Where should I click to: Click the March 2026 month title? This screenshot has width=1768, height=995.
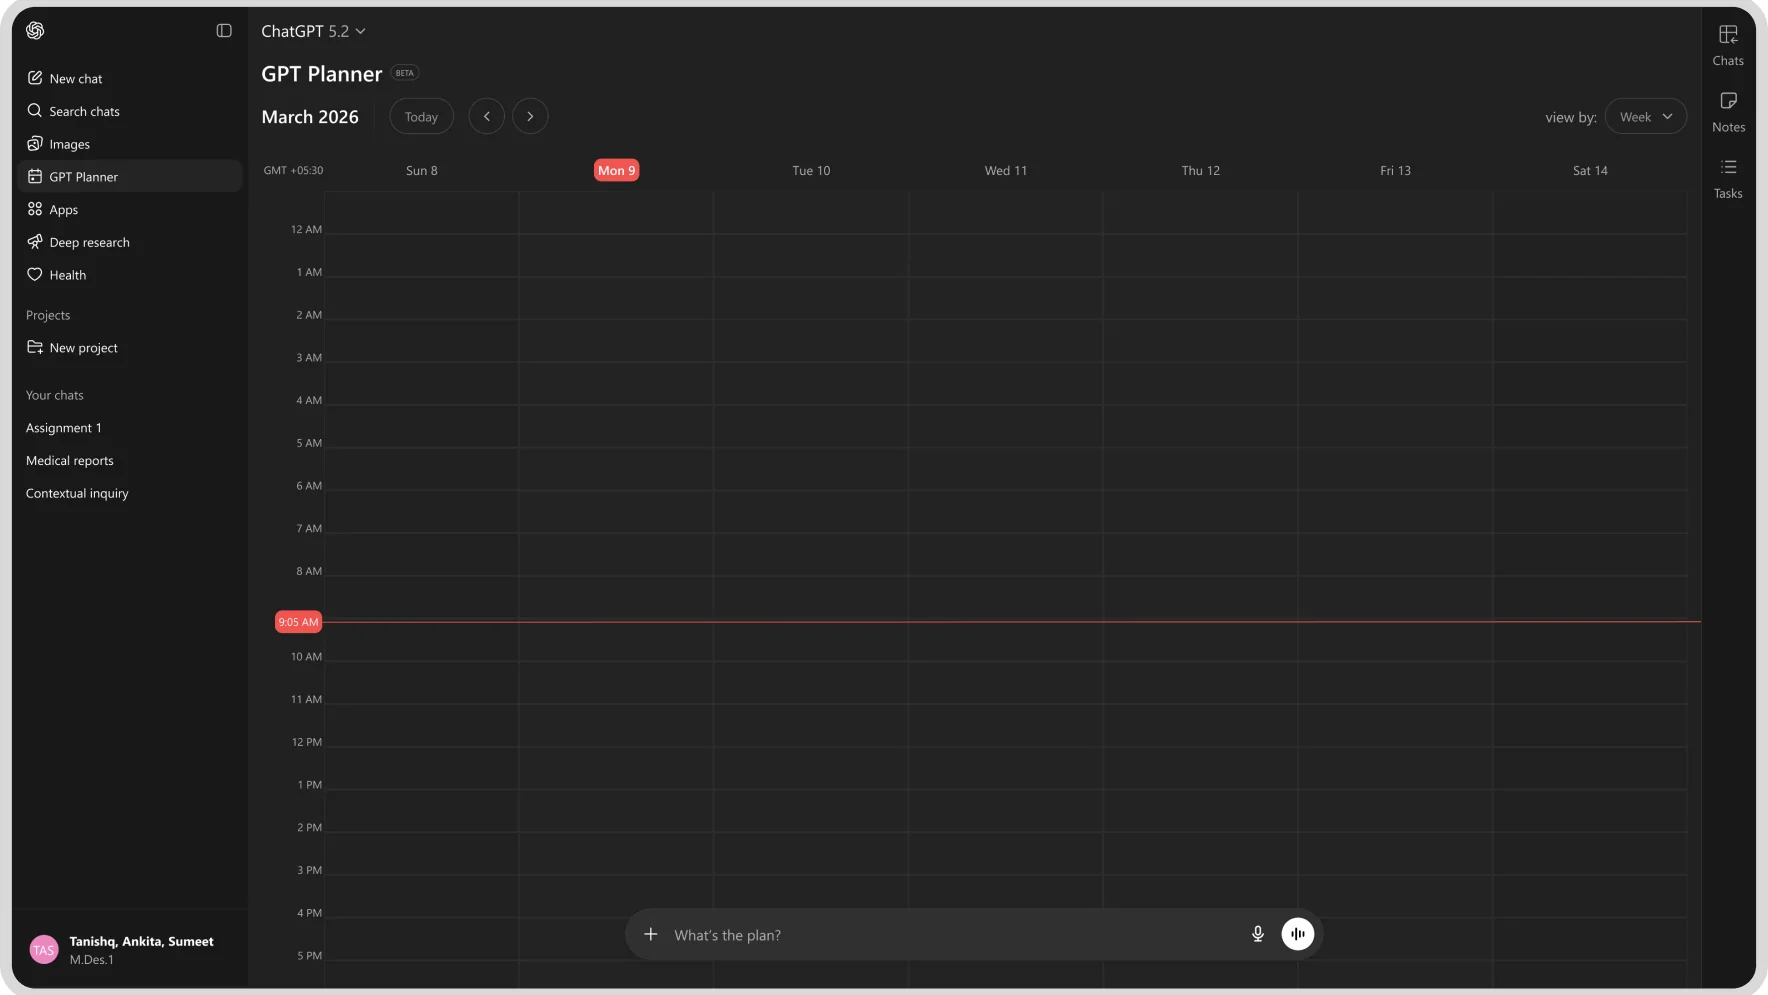click(x=310, y=117)
